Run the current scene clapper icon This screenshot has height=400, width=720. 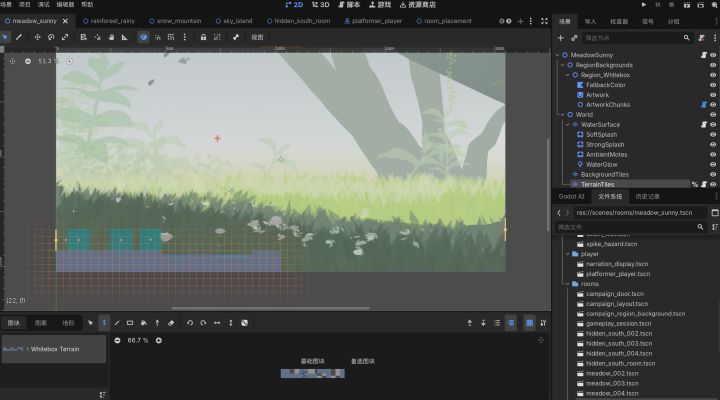pyautogui.click(x=687, y=5)
